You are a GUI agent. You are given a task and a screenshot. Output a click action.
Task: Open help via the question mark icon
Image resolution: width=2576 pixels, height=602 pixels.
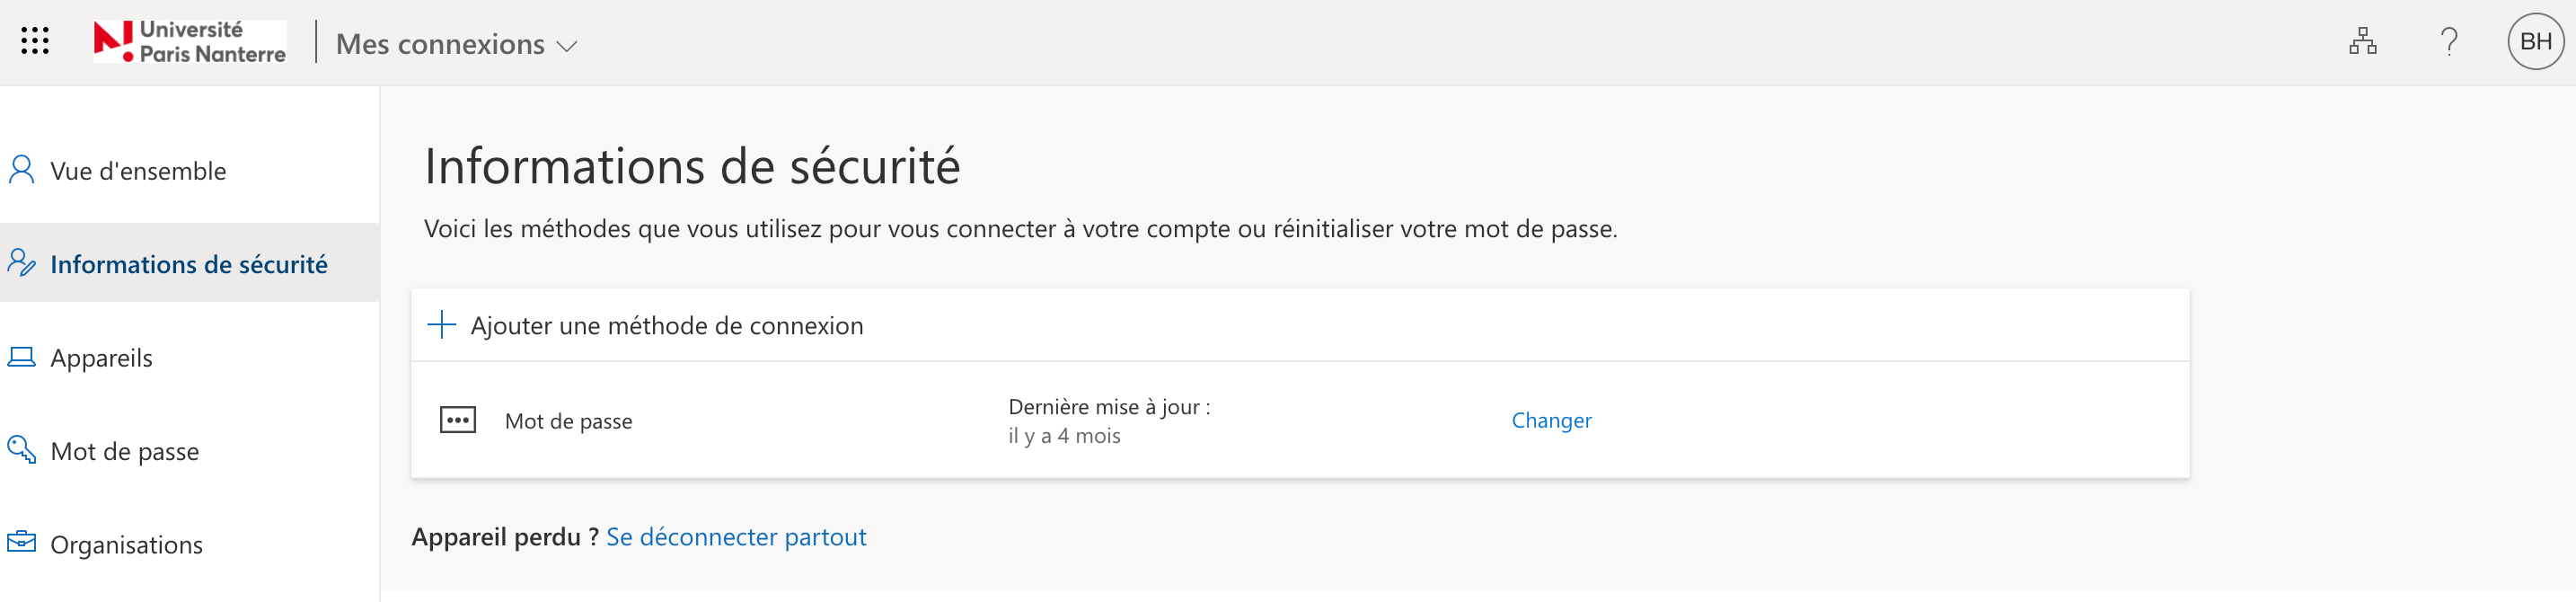click(x=2448, y=42)
